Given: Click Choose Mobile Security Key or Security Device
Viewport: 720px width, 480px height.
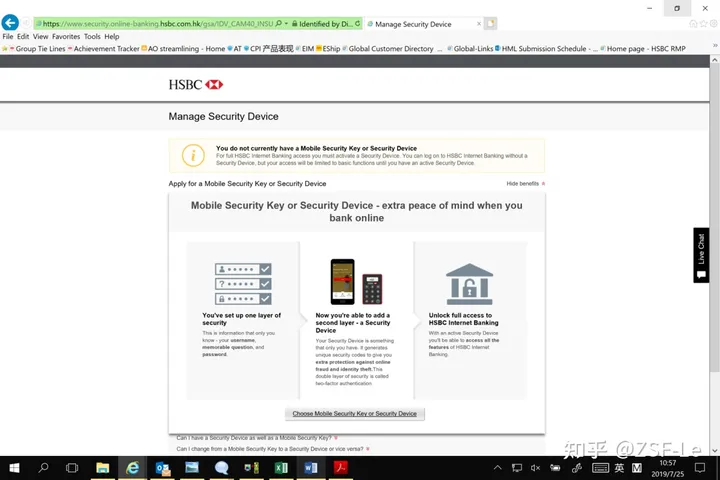Looking at the screenshot, I should tap(354, 414).
